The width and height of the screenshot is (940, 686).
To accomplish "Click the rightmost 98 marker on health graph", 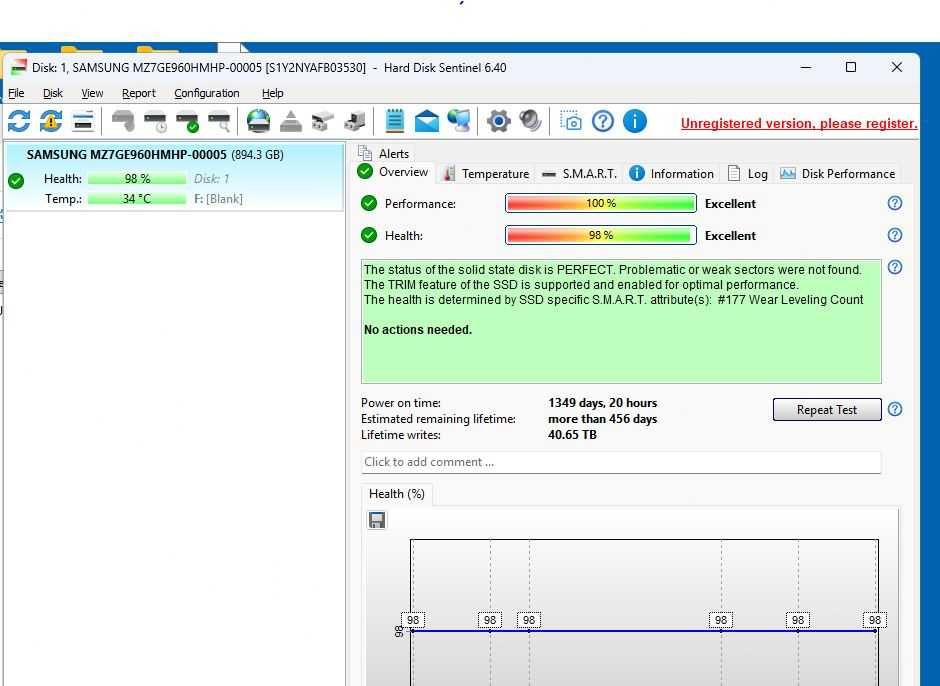I will pos(875,620).
